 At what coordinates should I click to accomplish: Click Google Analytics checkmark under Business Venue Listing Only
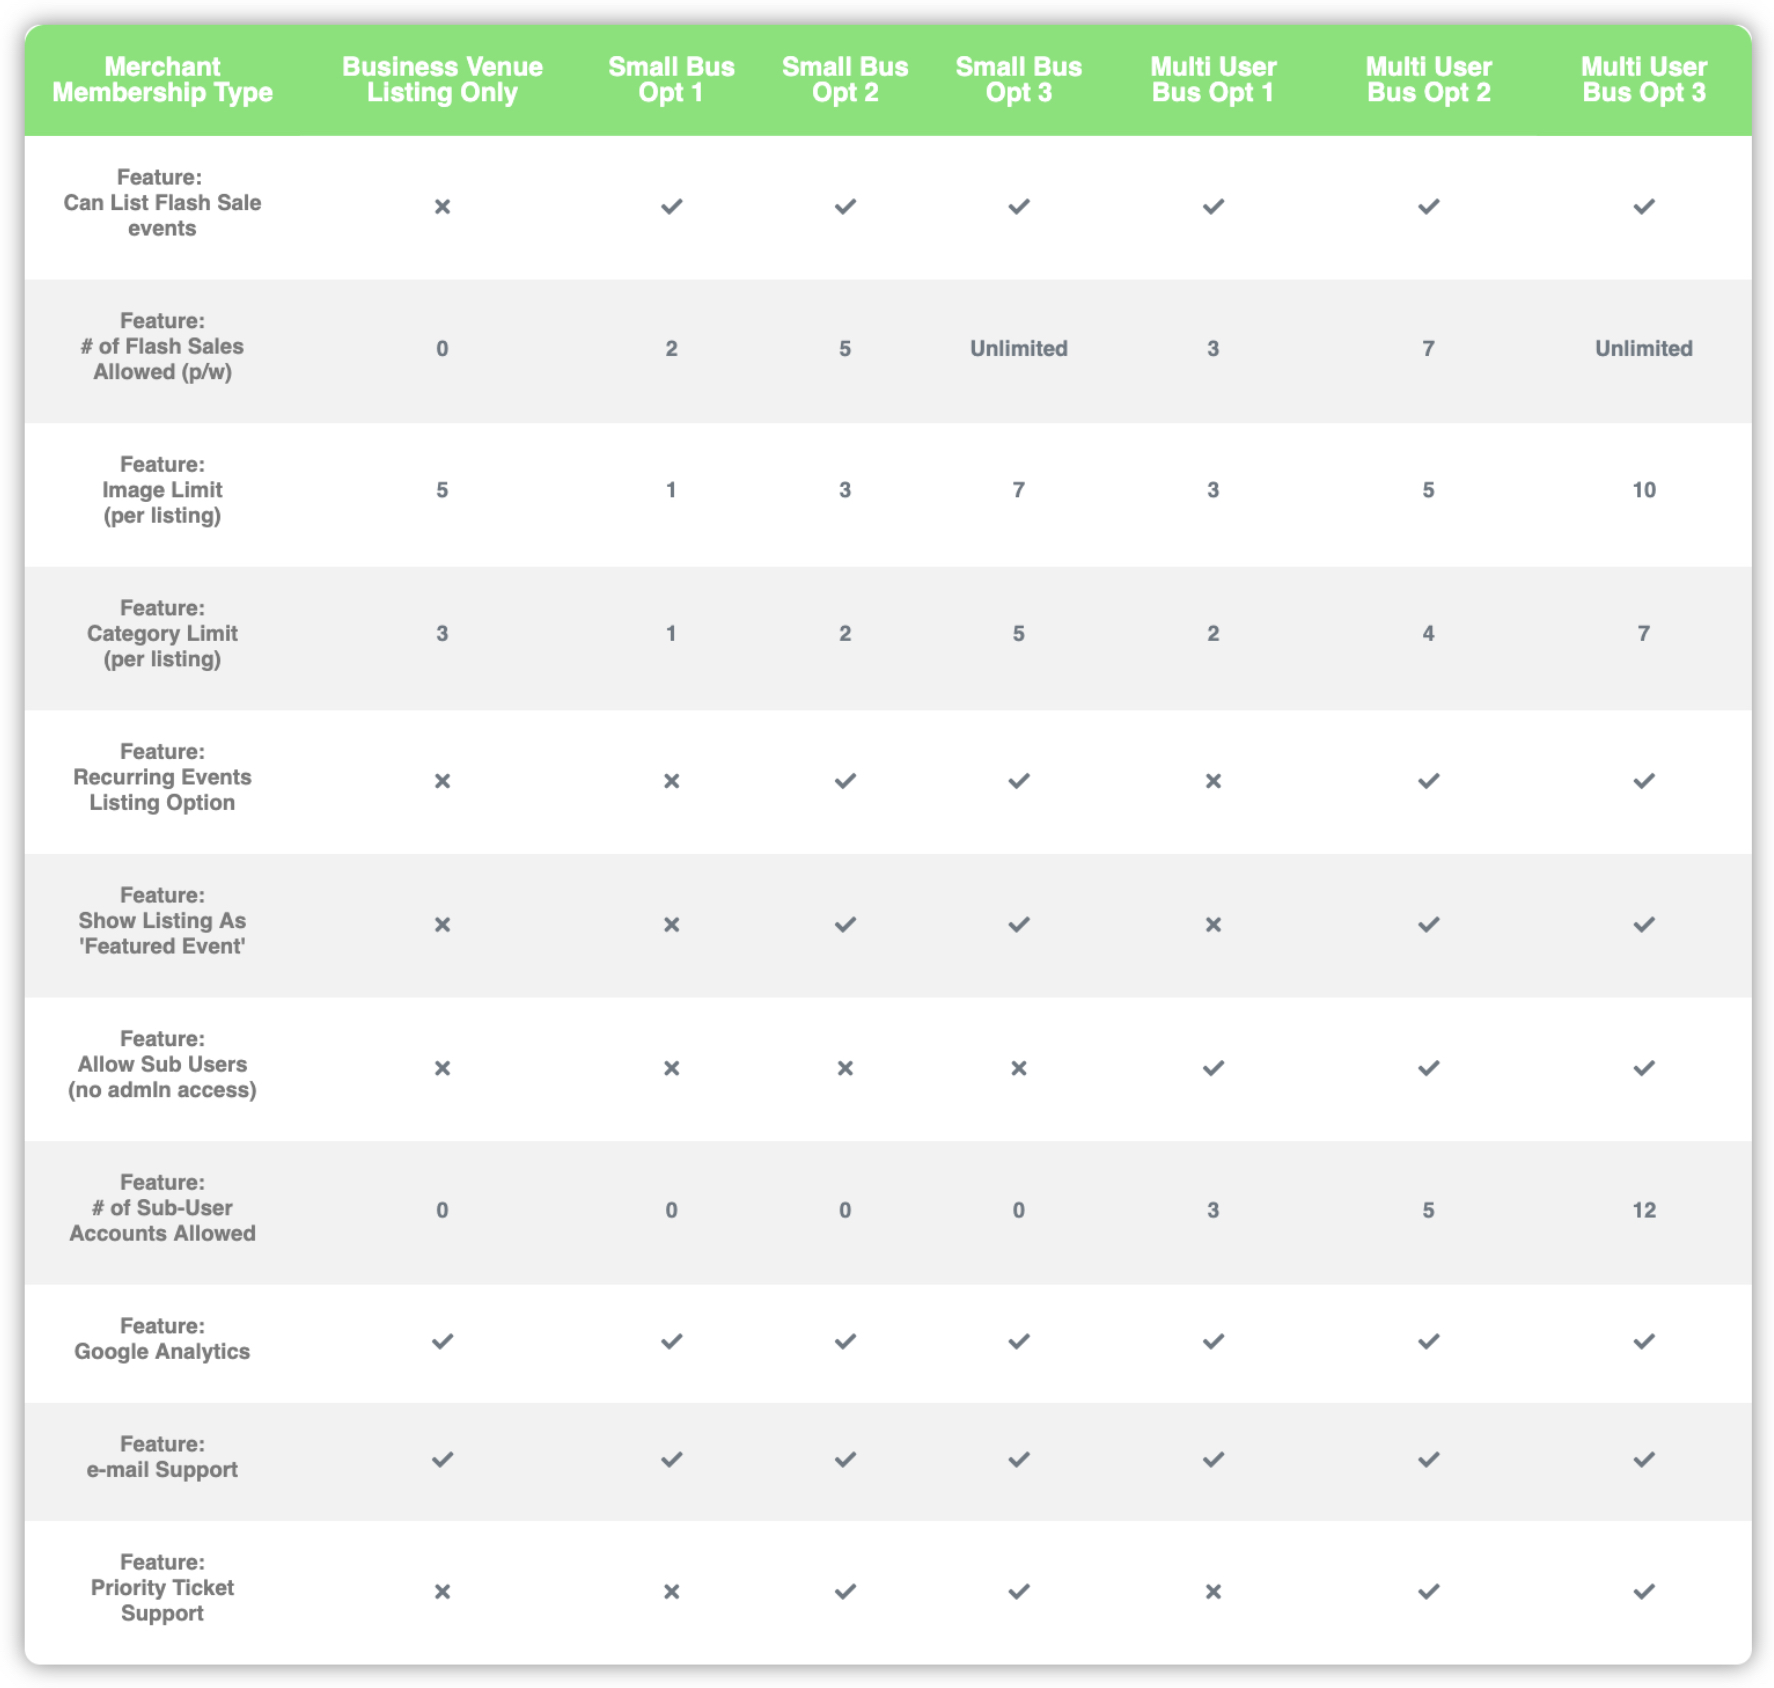pos(442,1342)
